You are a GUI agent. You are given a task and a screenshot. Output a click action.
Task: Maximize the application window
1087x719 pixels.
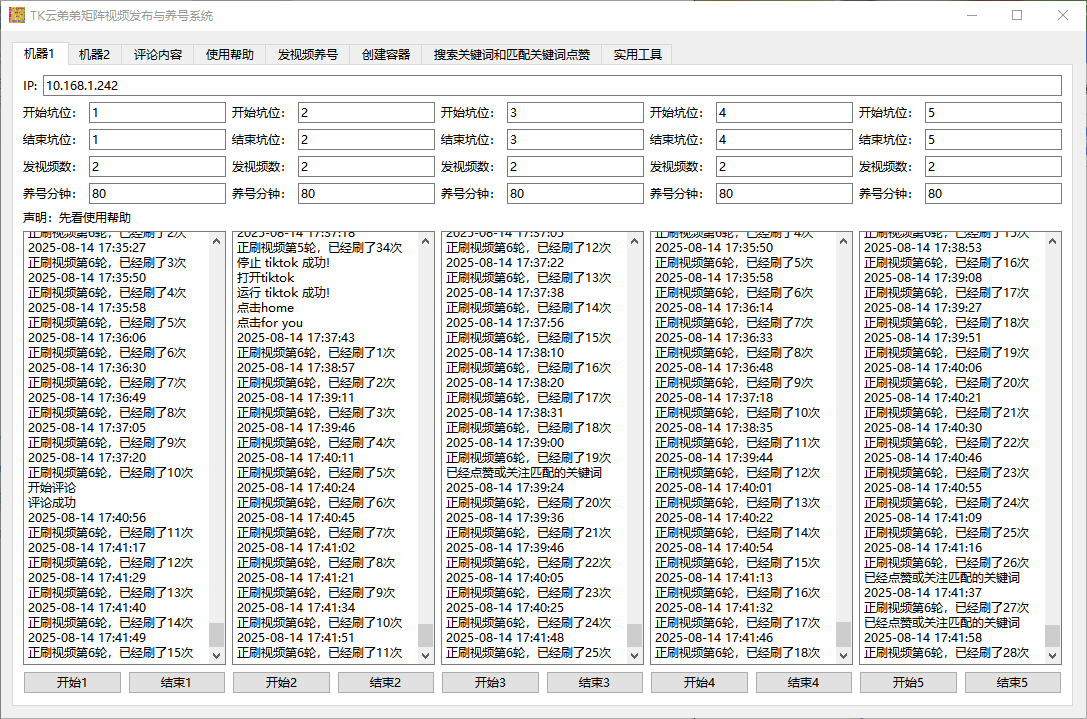point(1017,16)
